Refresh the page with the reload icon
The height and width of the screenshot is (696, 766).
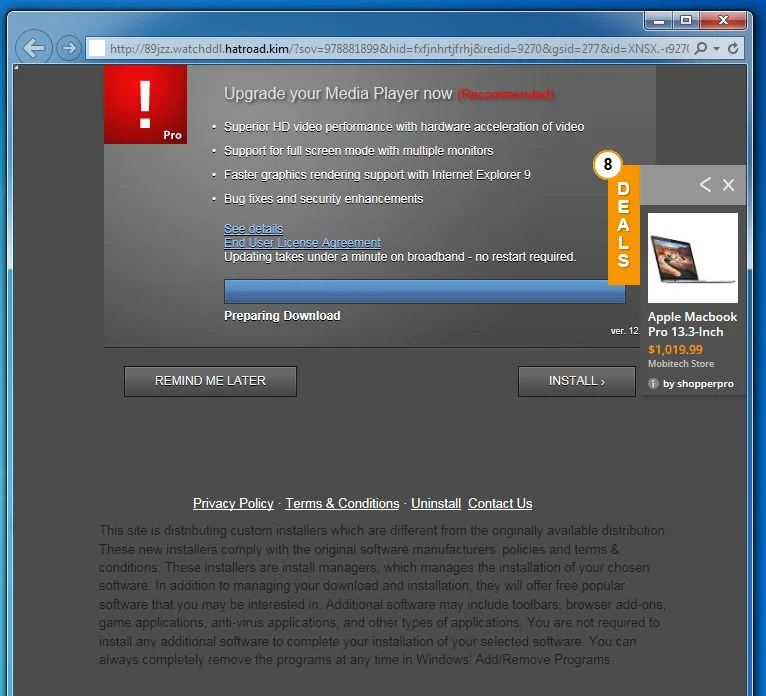[x=733, y=48]
